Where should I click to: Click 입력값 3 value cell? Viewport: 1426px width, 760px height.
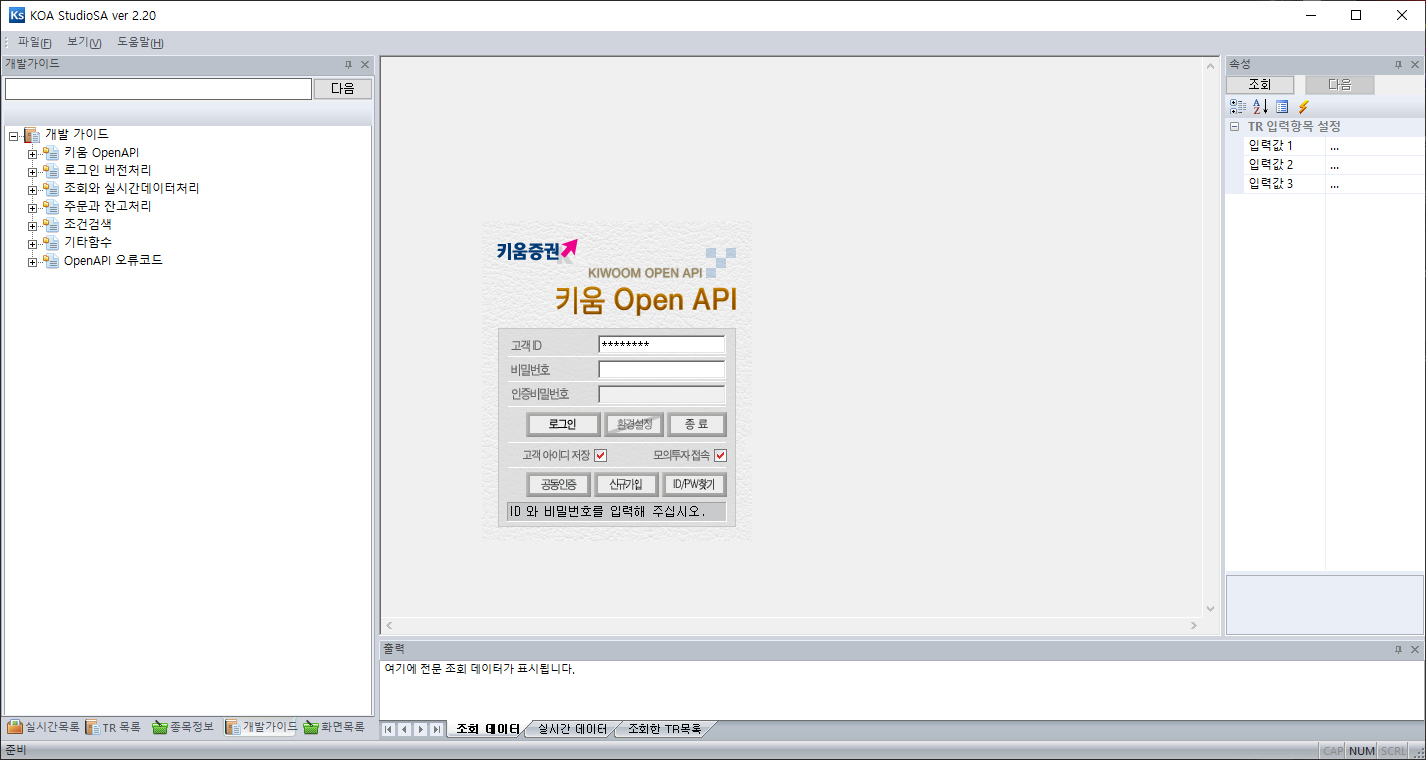pyautogui.click(x=1375, y=184)
